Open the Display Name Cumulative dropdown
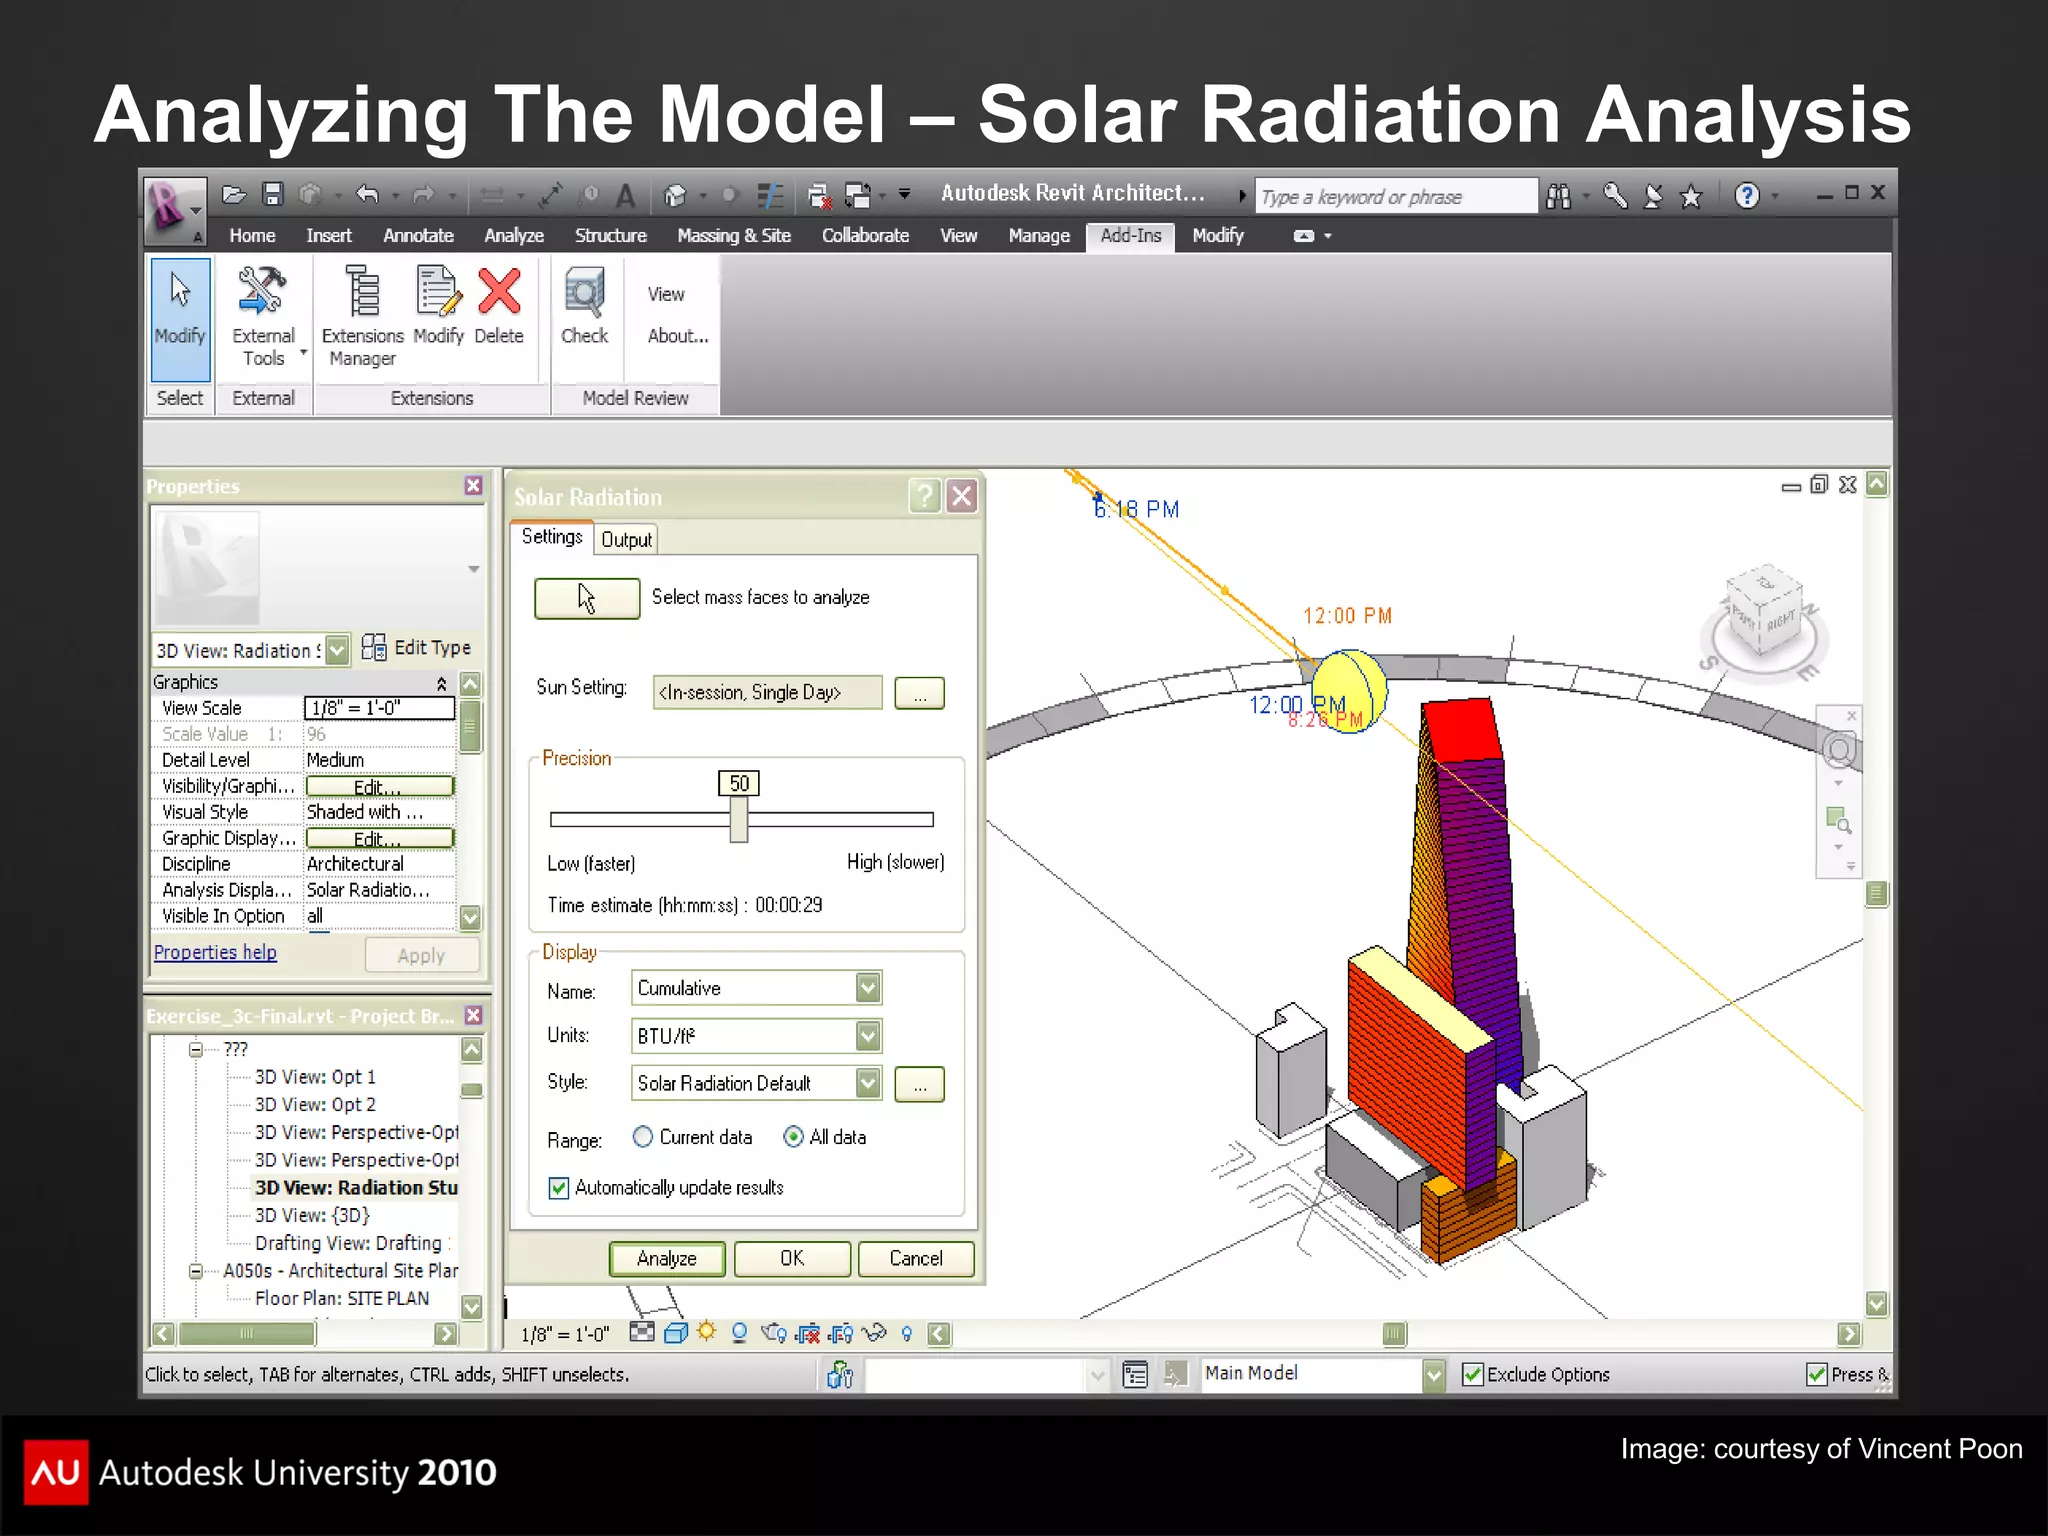This screenshot has width=2048, height=1536. coord(868,988)
